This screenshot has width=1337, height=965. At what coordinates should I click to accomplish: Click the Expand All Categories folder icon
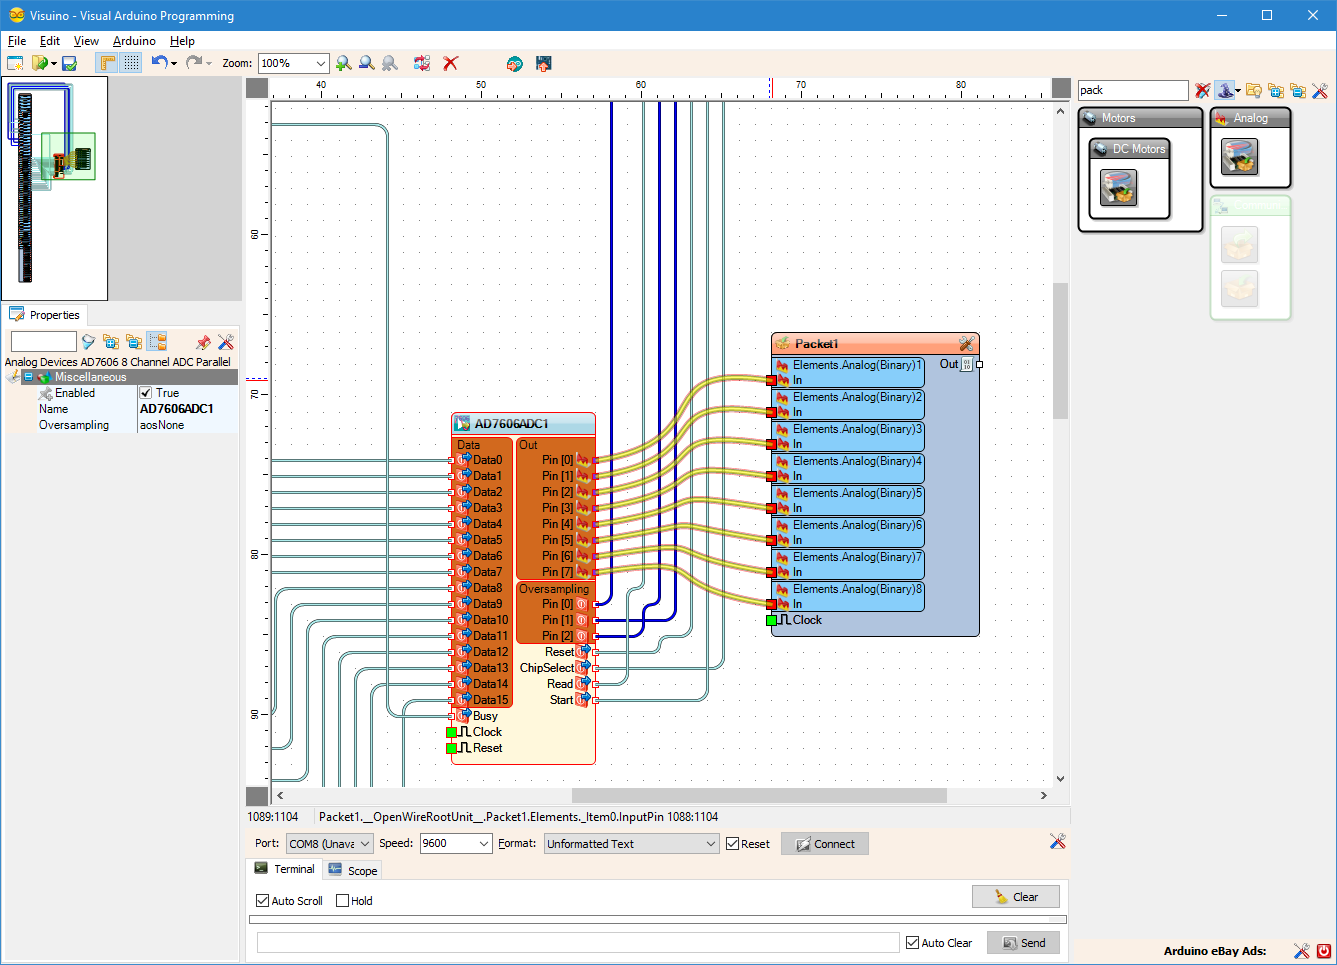1275,90
